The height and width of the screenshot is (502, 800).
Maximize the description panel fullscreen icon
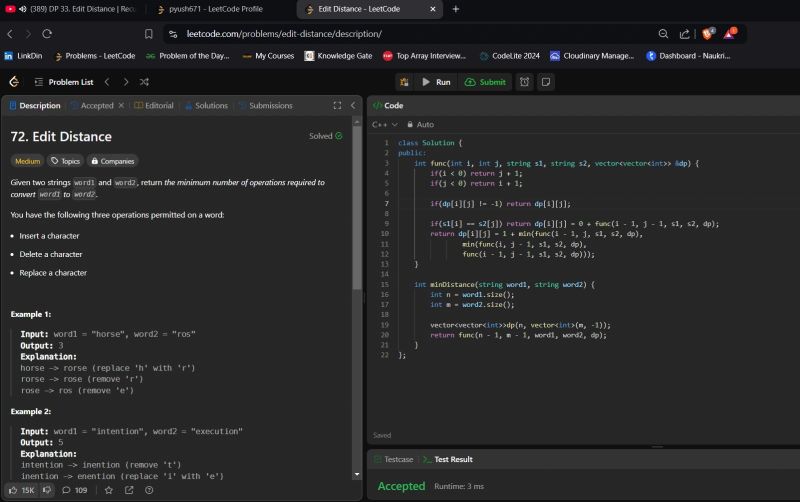[337, 106]
